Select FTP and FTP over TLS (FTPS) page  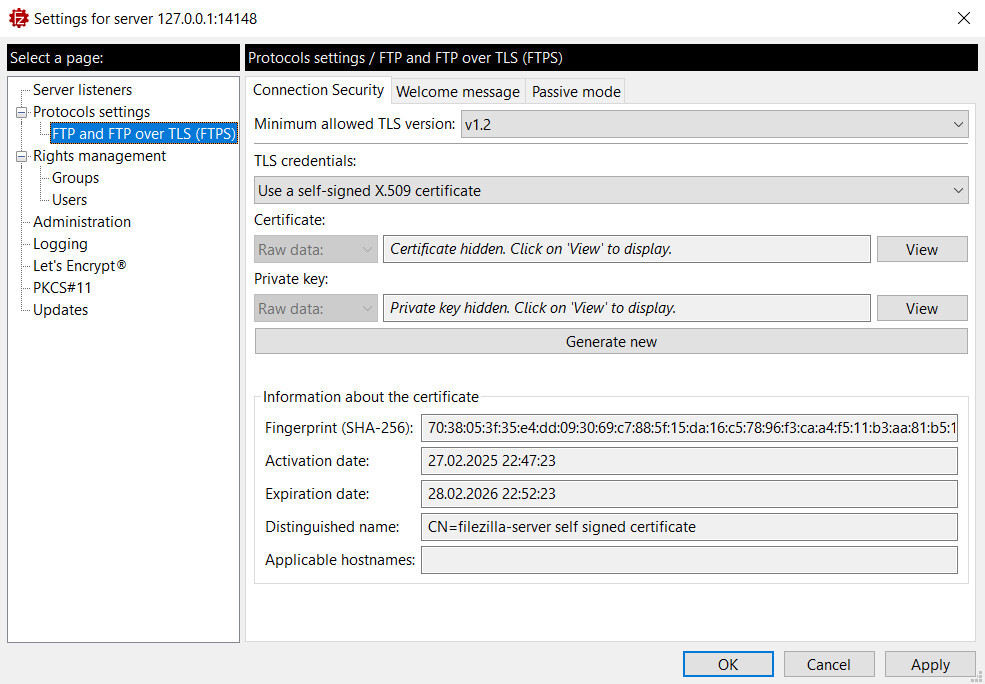[x=144, y=134]
